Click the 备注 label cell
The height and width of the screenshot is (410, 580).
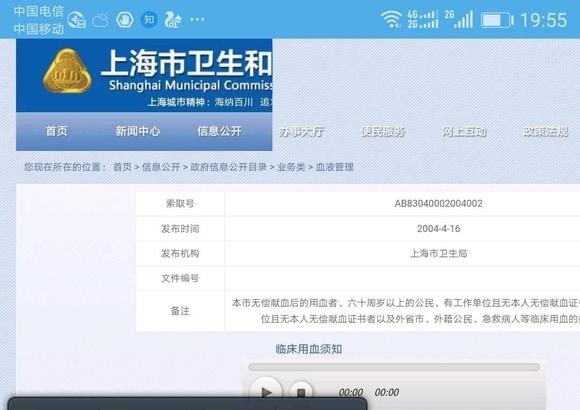(x=180, y=311)
